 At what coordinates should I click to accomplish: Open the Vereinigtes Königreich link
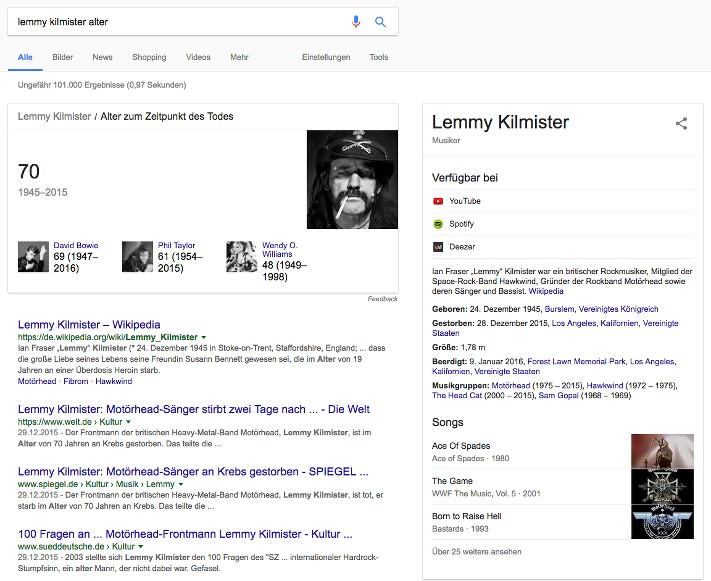coord(618,309)
